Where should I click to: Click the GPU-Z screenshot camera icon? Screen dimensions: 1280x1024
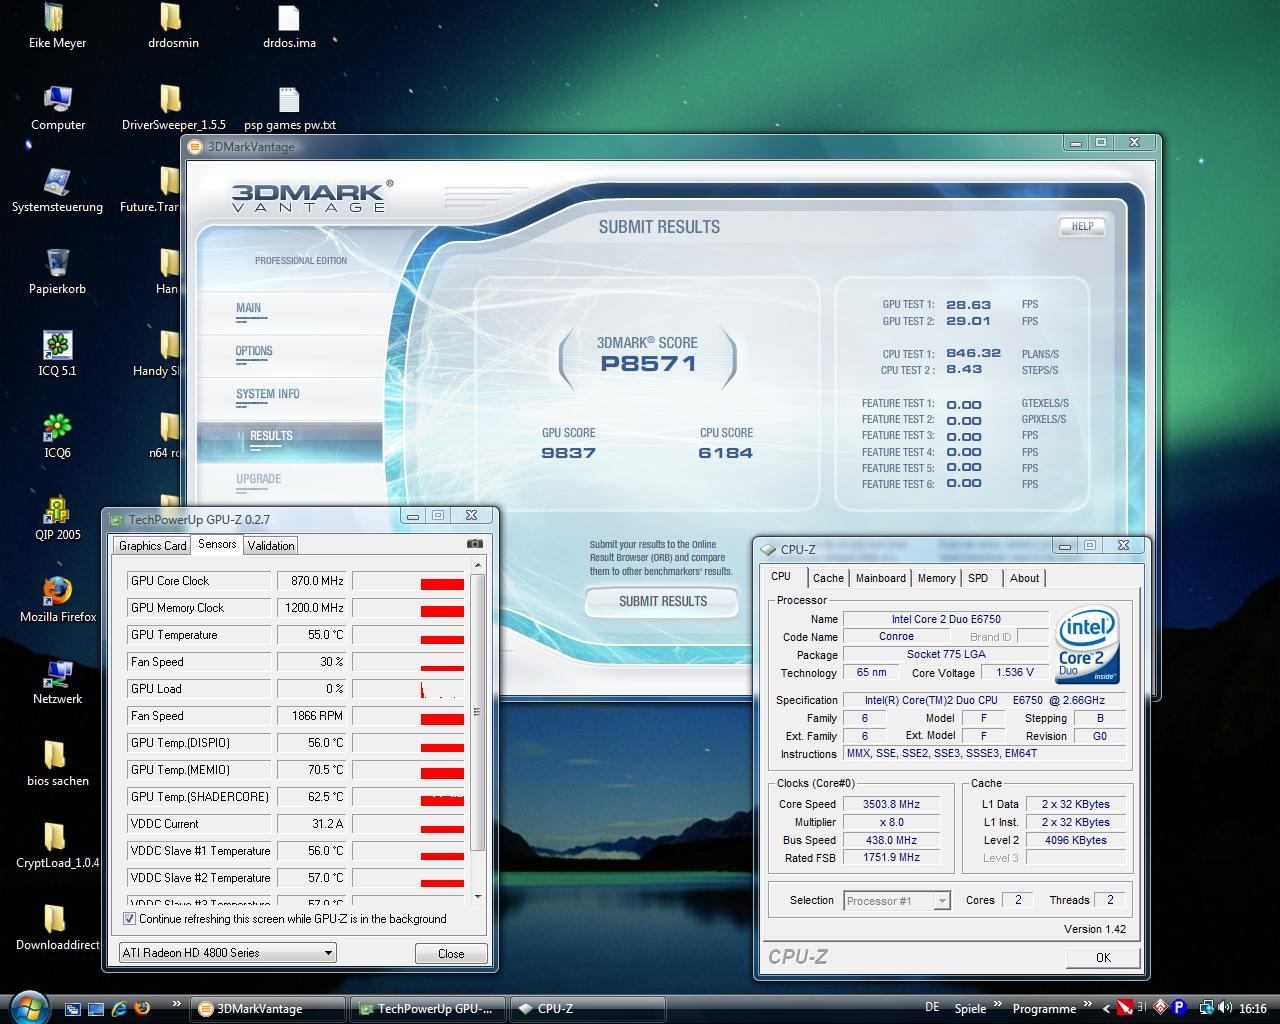(474, 544)
